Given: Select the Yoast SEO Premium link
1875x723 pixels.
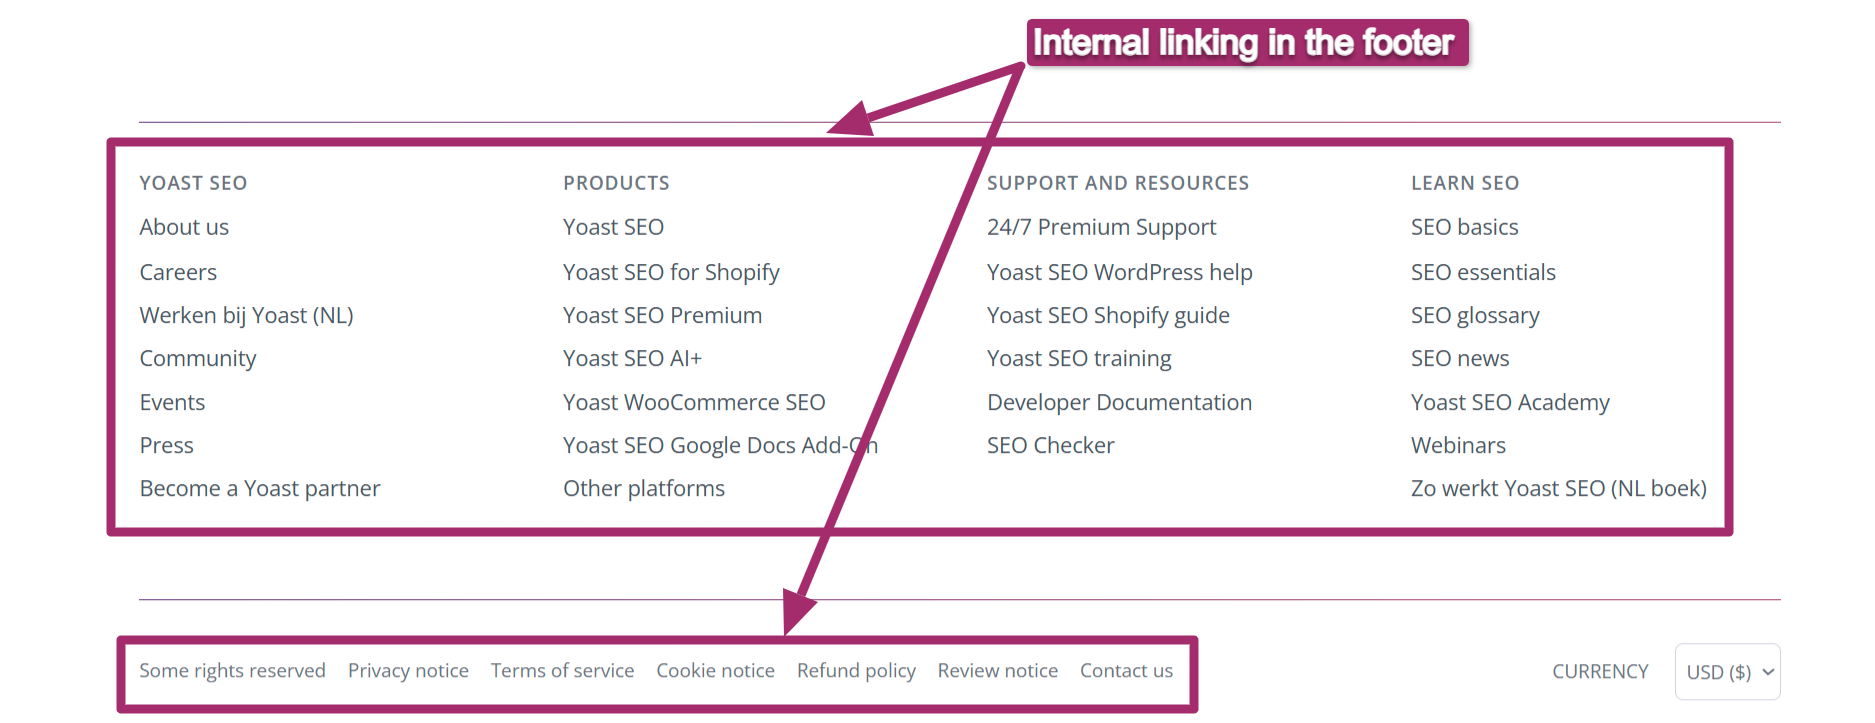Looking at the screenshot, I should coord(662,315).
